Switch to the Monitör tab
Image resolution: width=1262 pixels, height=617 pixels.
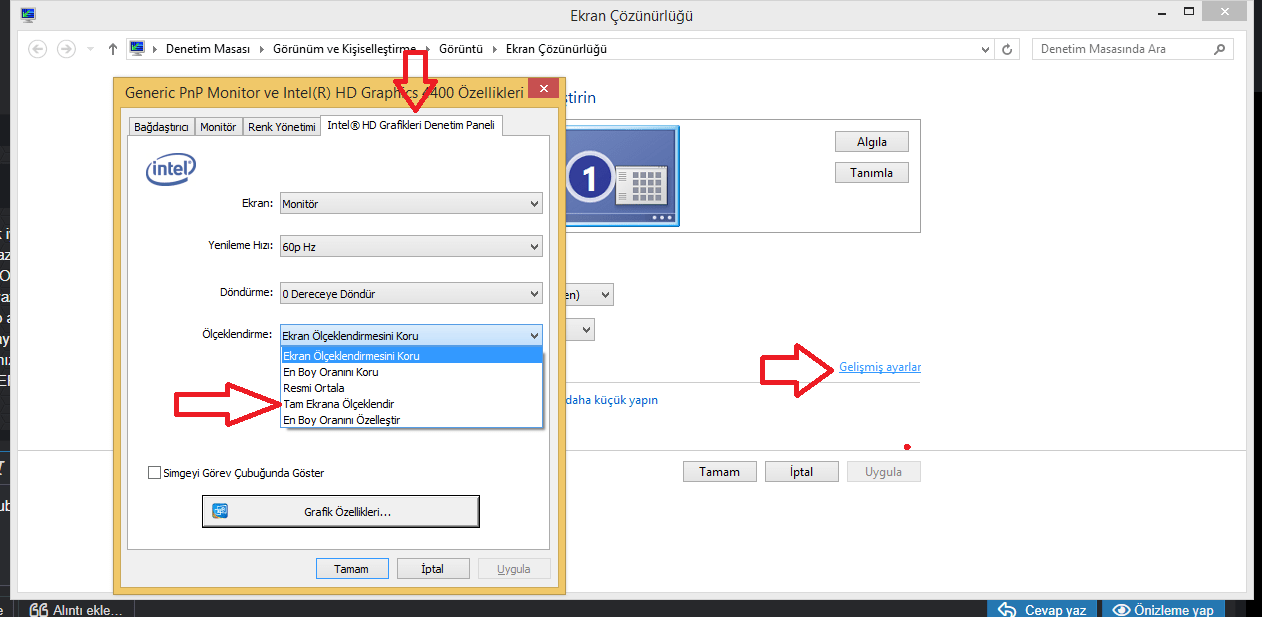[x=218, y=127]
